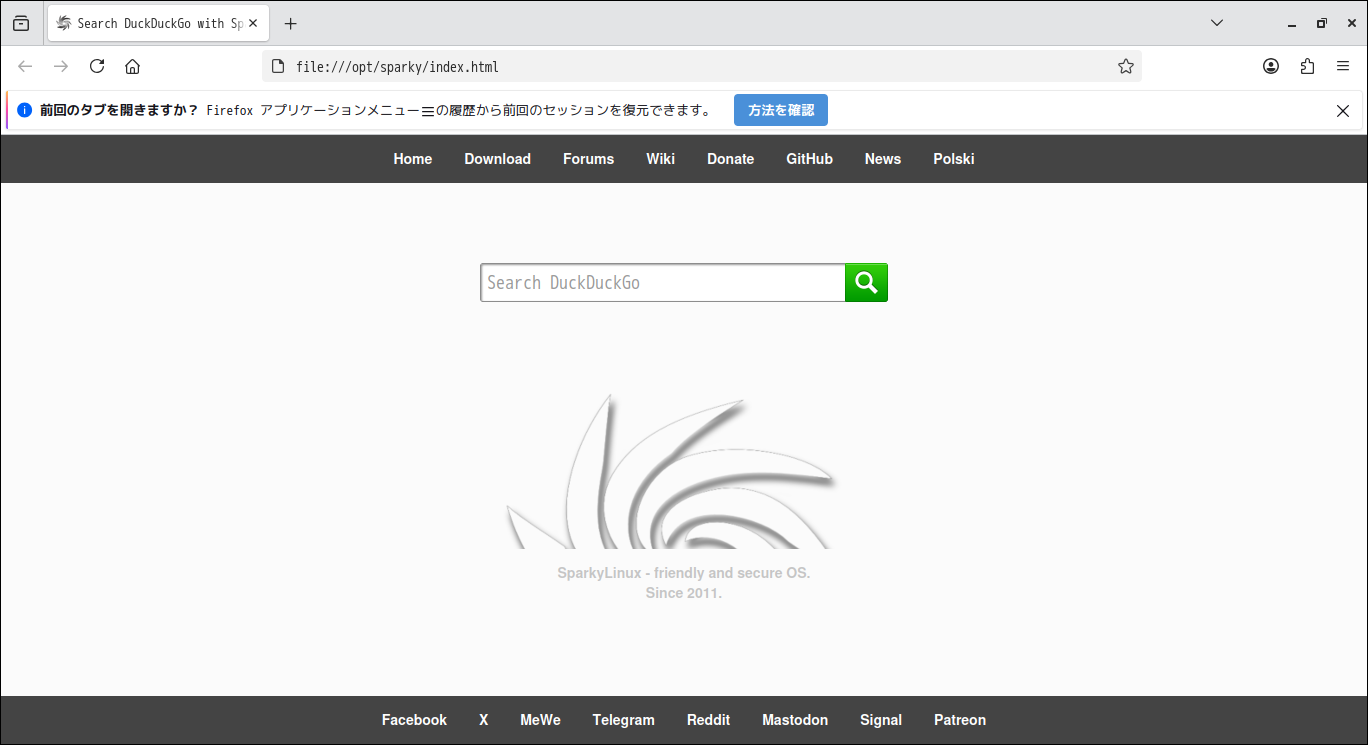Open the Firefox hamburger application menu

tap(1343, 66)
